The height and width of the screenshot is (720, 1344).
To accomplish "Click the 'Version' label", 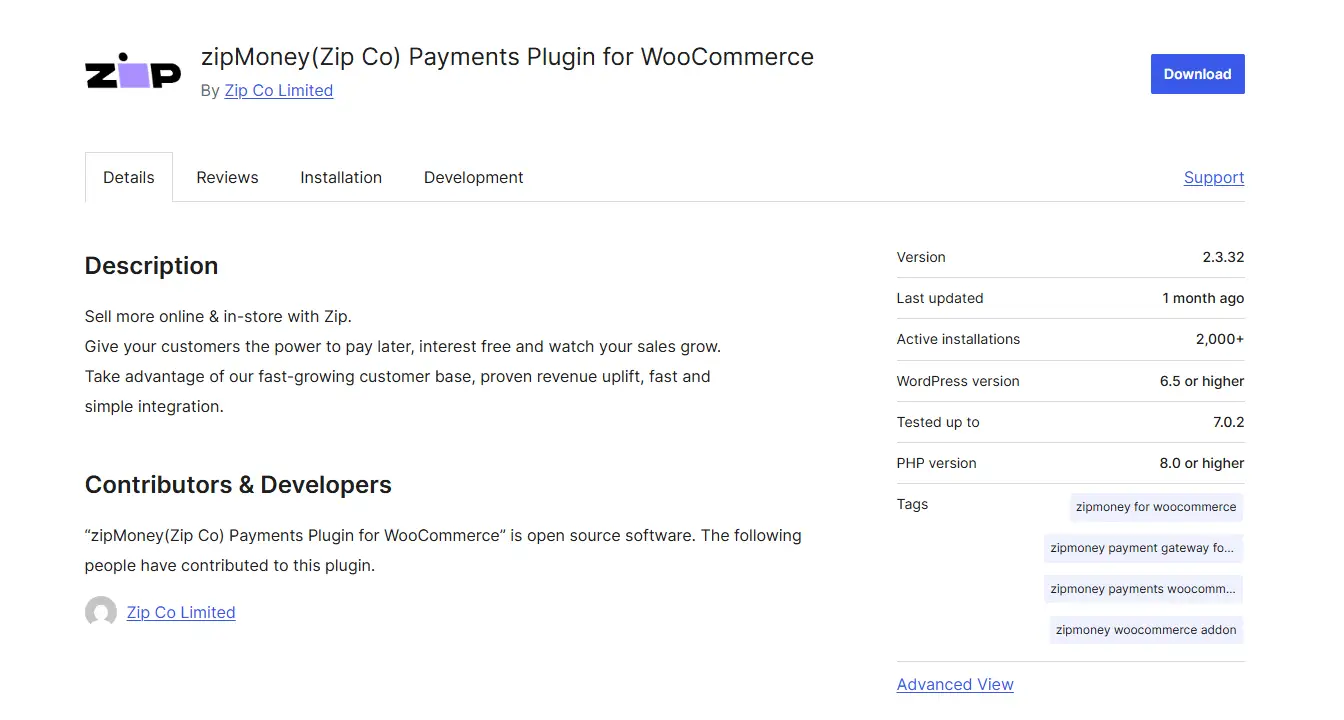I will click(x=921, y=257).
